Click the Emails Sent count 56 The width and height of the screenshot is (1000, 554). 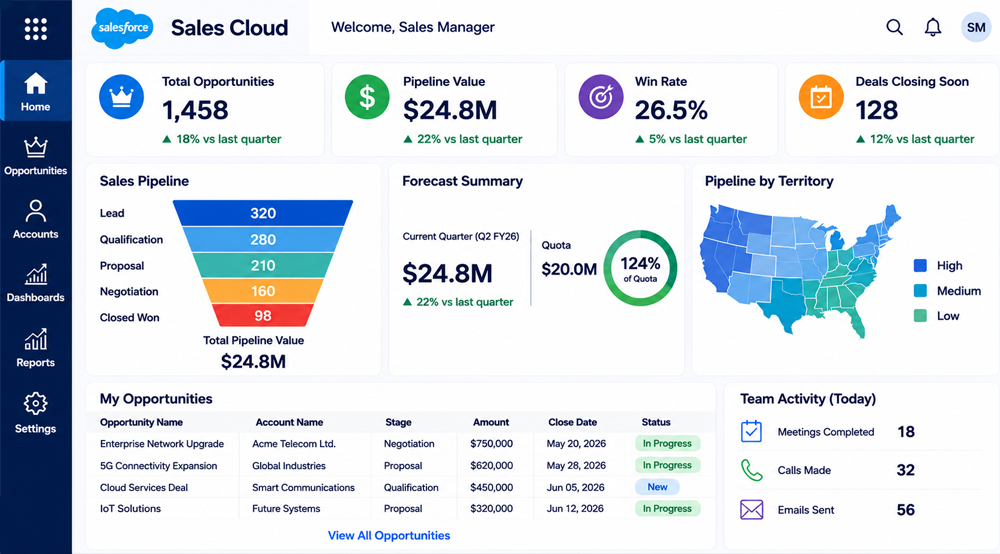tap(906, 509)
